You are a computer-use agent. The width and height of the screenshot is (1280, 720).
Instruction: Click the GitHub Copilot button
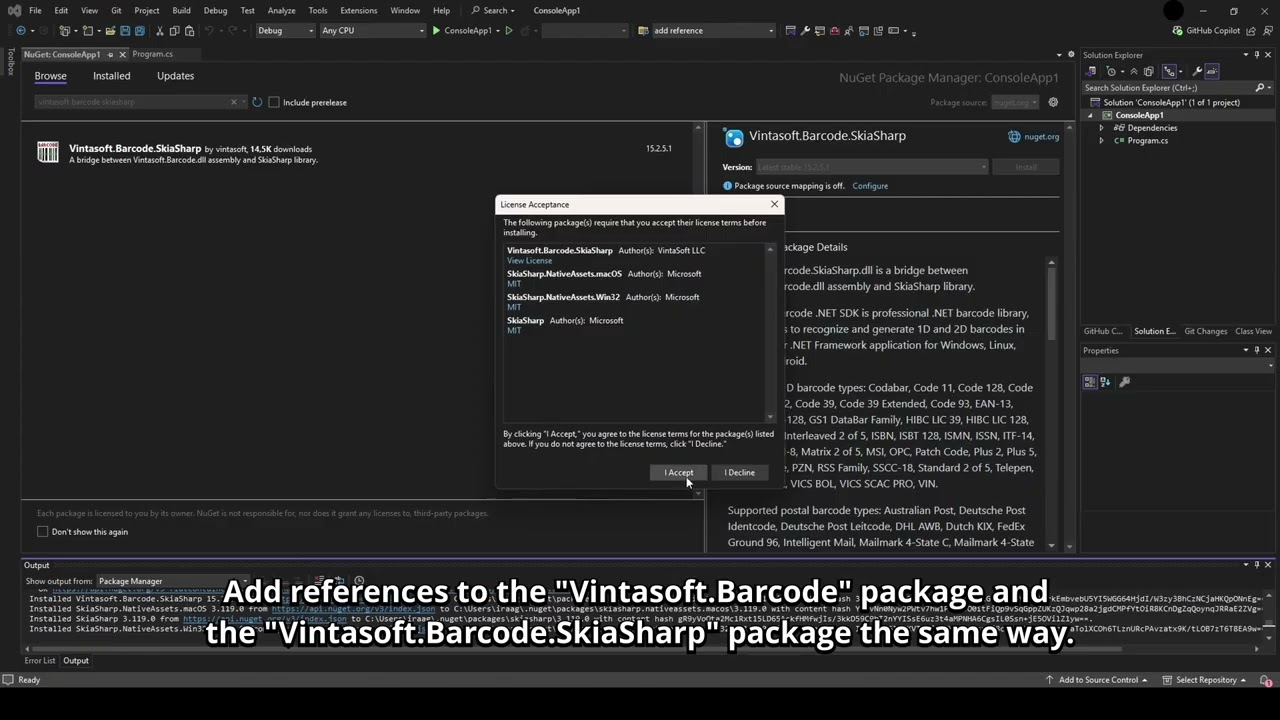coord(1205,31)
